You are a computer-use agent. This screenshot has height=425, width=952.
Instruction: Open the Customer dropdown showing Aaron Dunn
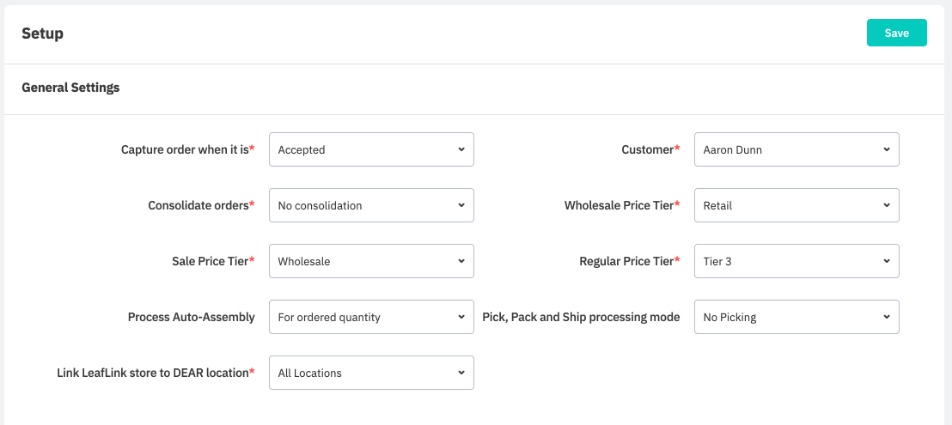pos(796,150)
